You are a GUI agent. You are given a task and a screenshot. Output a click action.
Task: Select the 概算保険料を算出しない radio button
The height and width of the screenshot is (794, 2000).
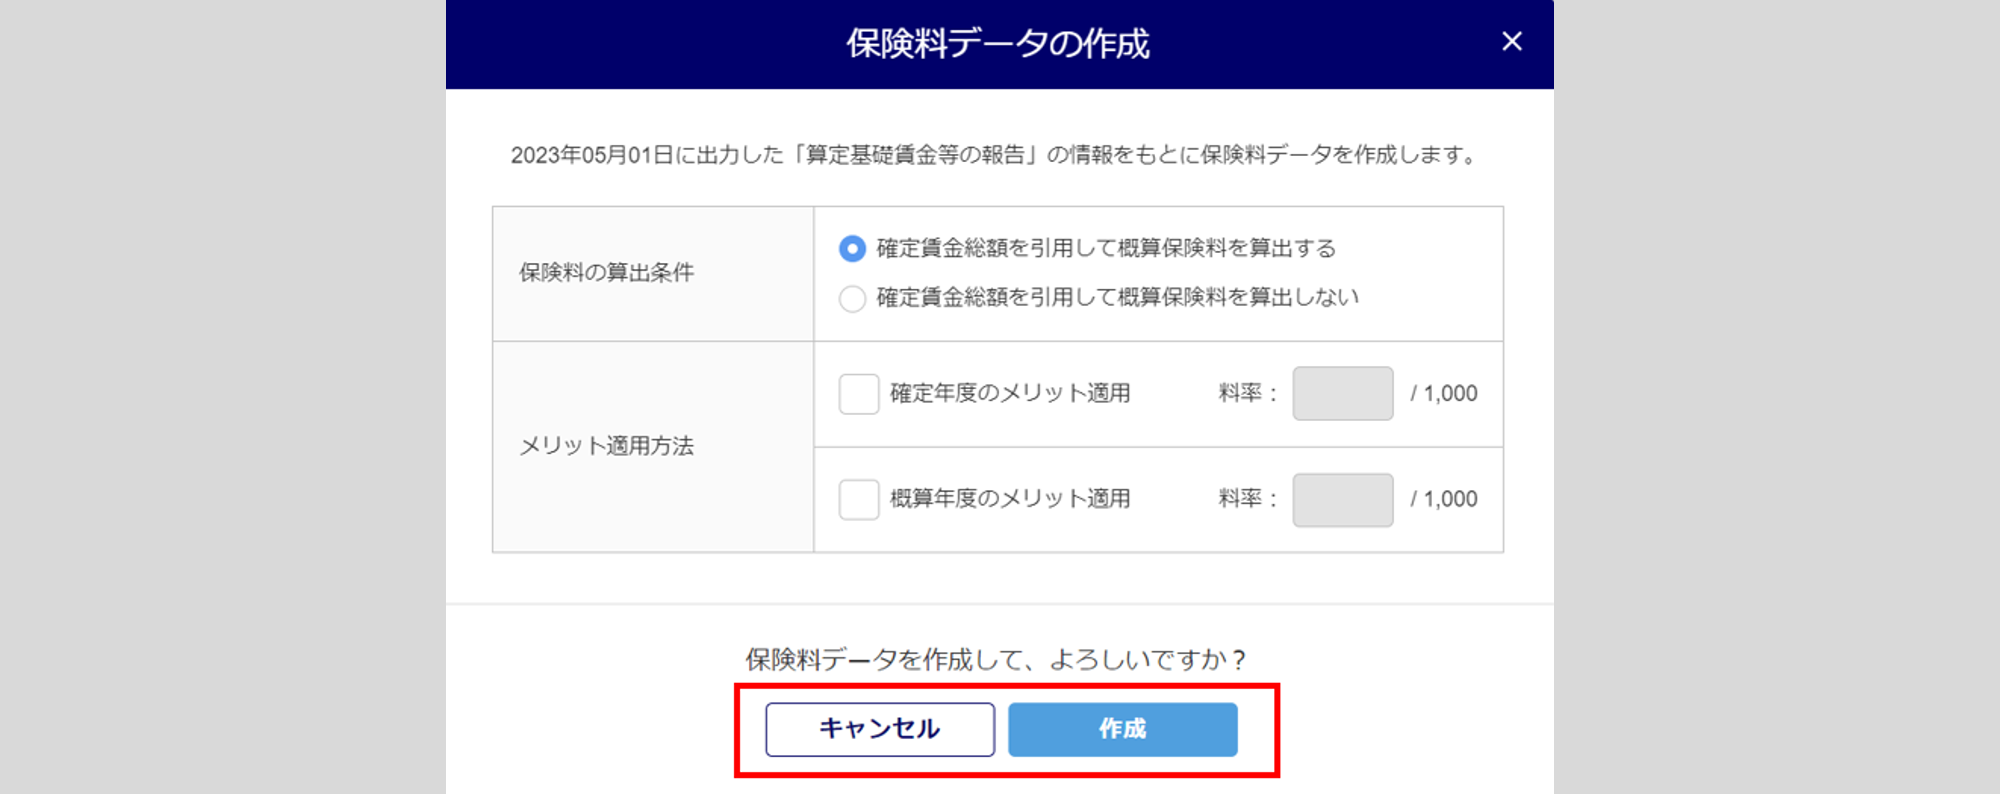coord(852,298)
